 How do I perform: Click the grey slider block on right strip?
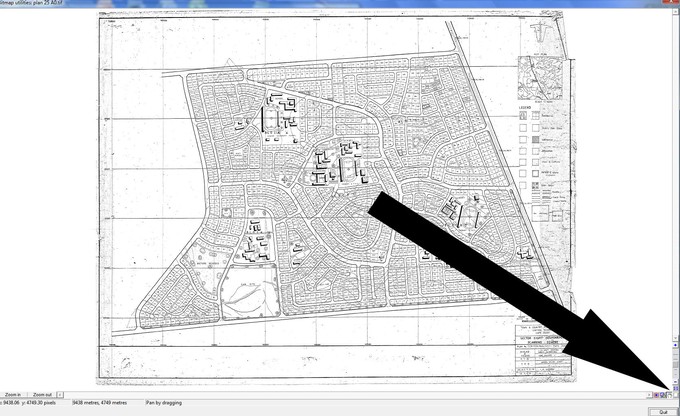pos(675,365)
